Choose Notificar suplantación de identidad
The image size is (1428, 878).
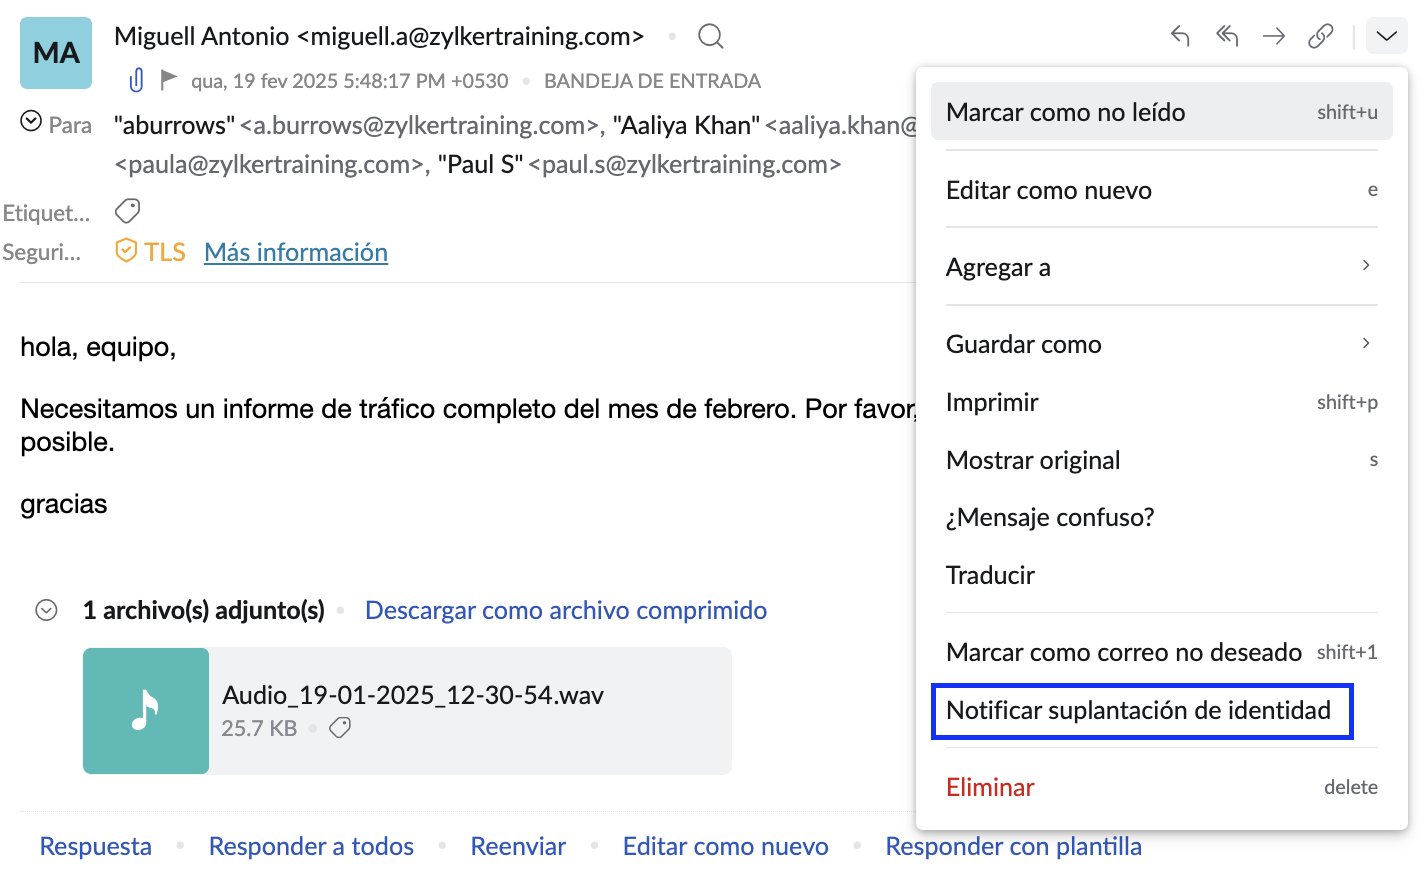(x=1140, y=711)
